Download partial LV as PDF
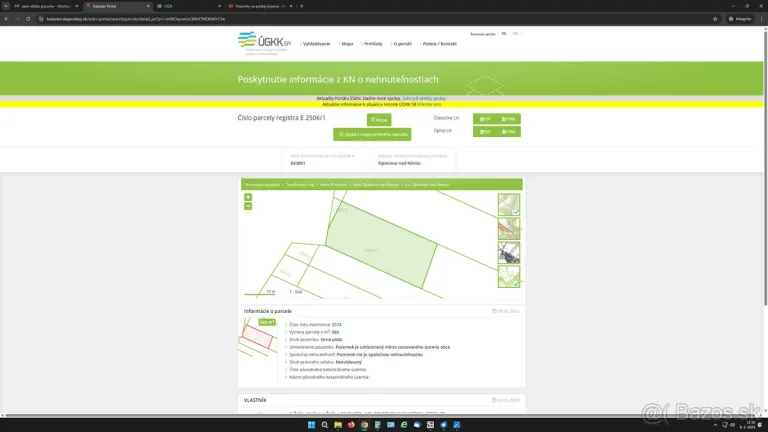 coord(485,119)
